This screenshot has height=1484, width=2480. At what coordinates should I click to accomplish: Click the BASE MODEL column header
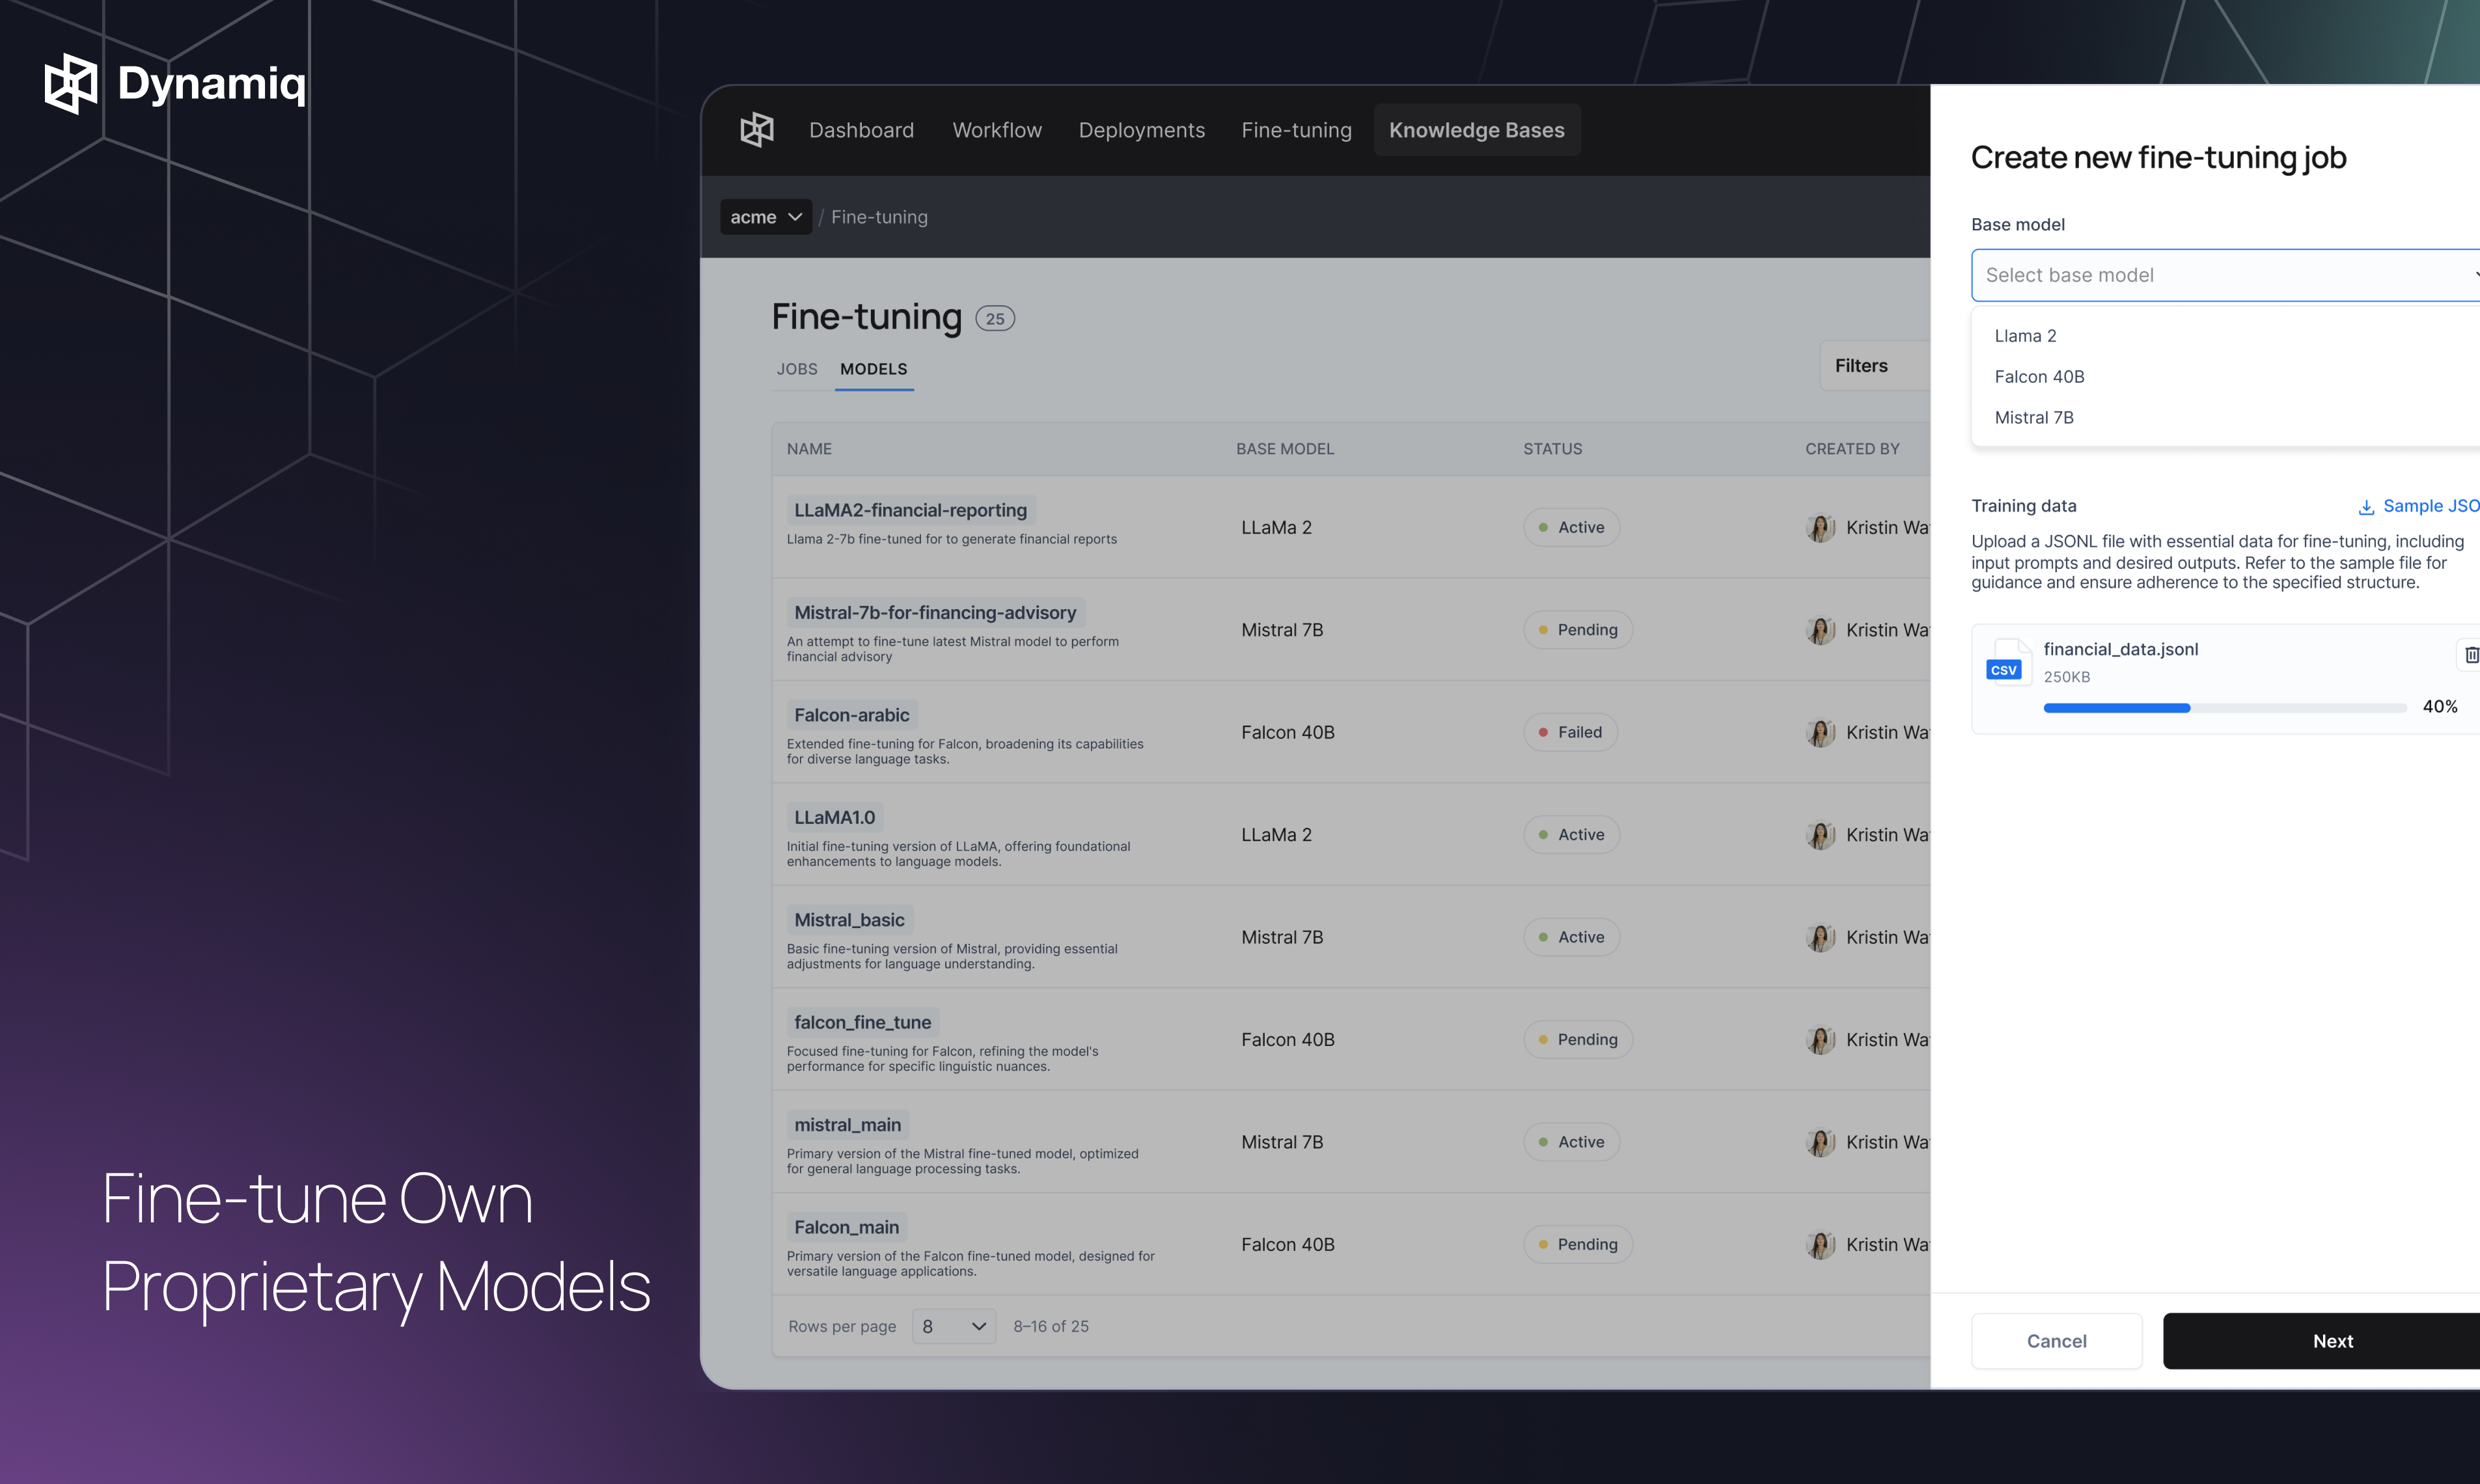pos(1285,449)
